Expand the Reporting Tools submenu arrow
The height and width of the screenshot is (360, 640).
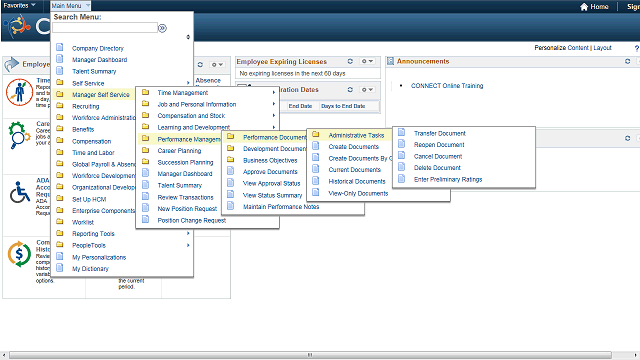[x=188, y=233]
